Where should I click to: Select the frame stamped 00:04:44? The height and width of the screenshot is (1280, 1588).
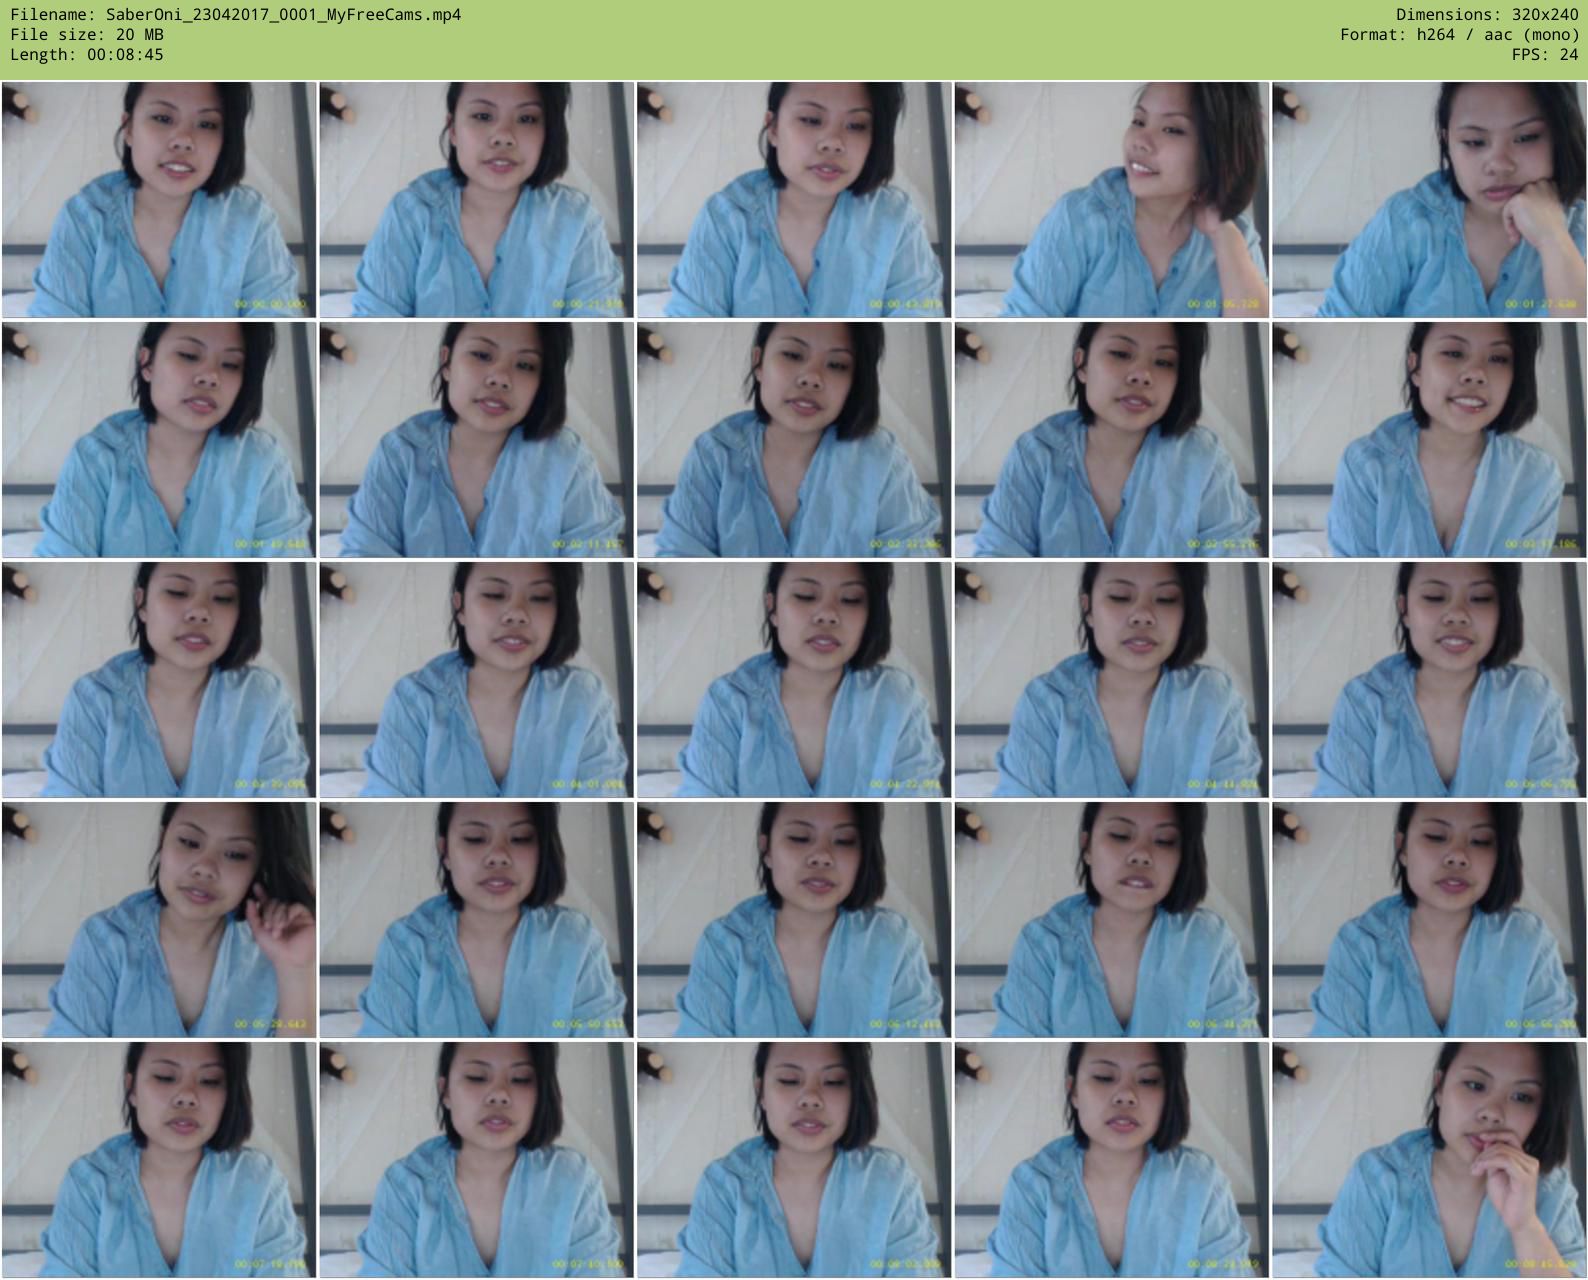[1111, 680]
